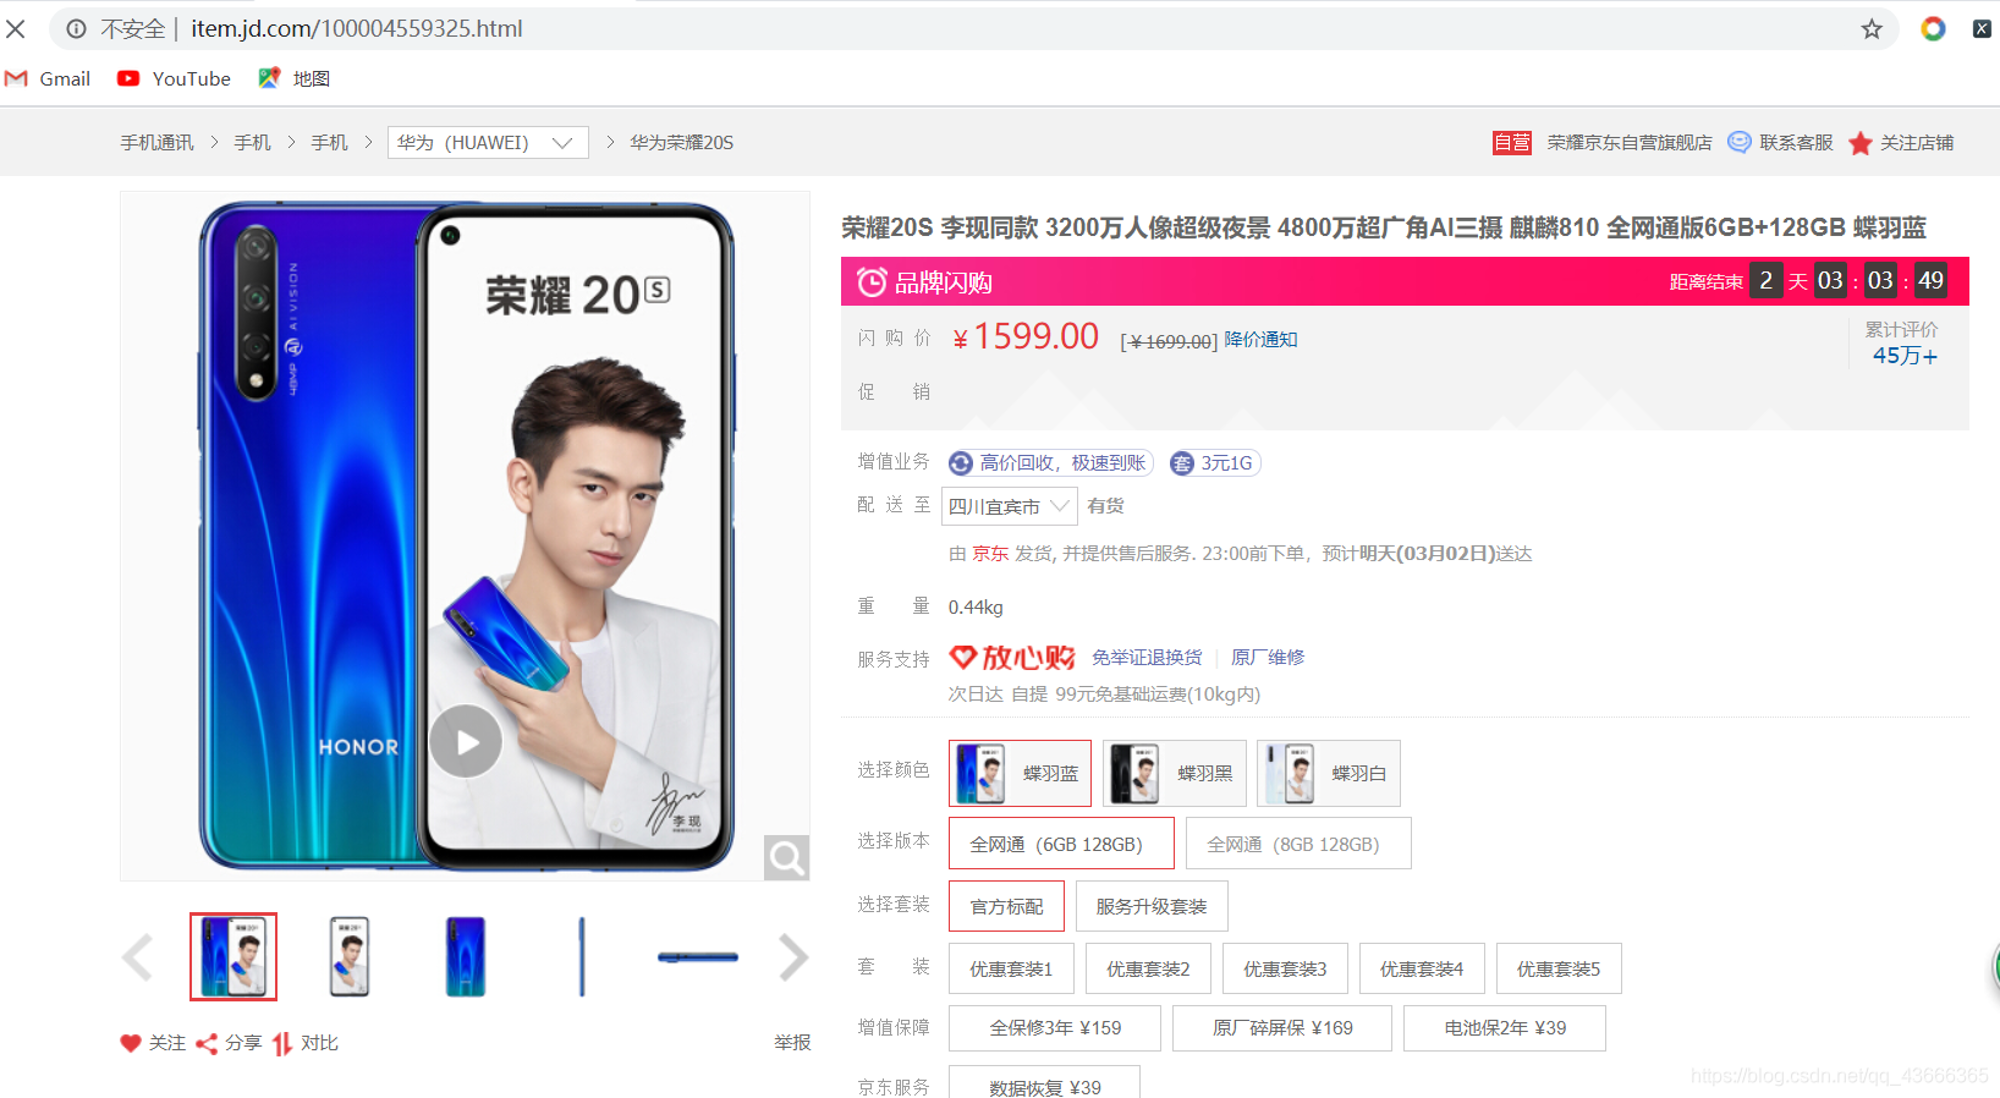The width and height of the screenshot is (2000, 1098).
Task: Choose 全网通 (6GB 128GB) version
Action: pos(1061,843)
